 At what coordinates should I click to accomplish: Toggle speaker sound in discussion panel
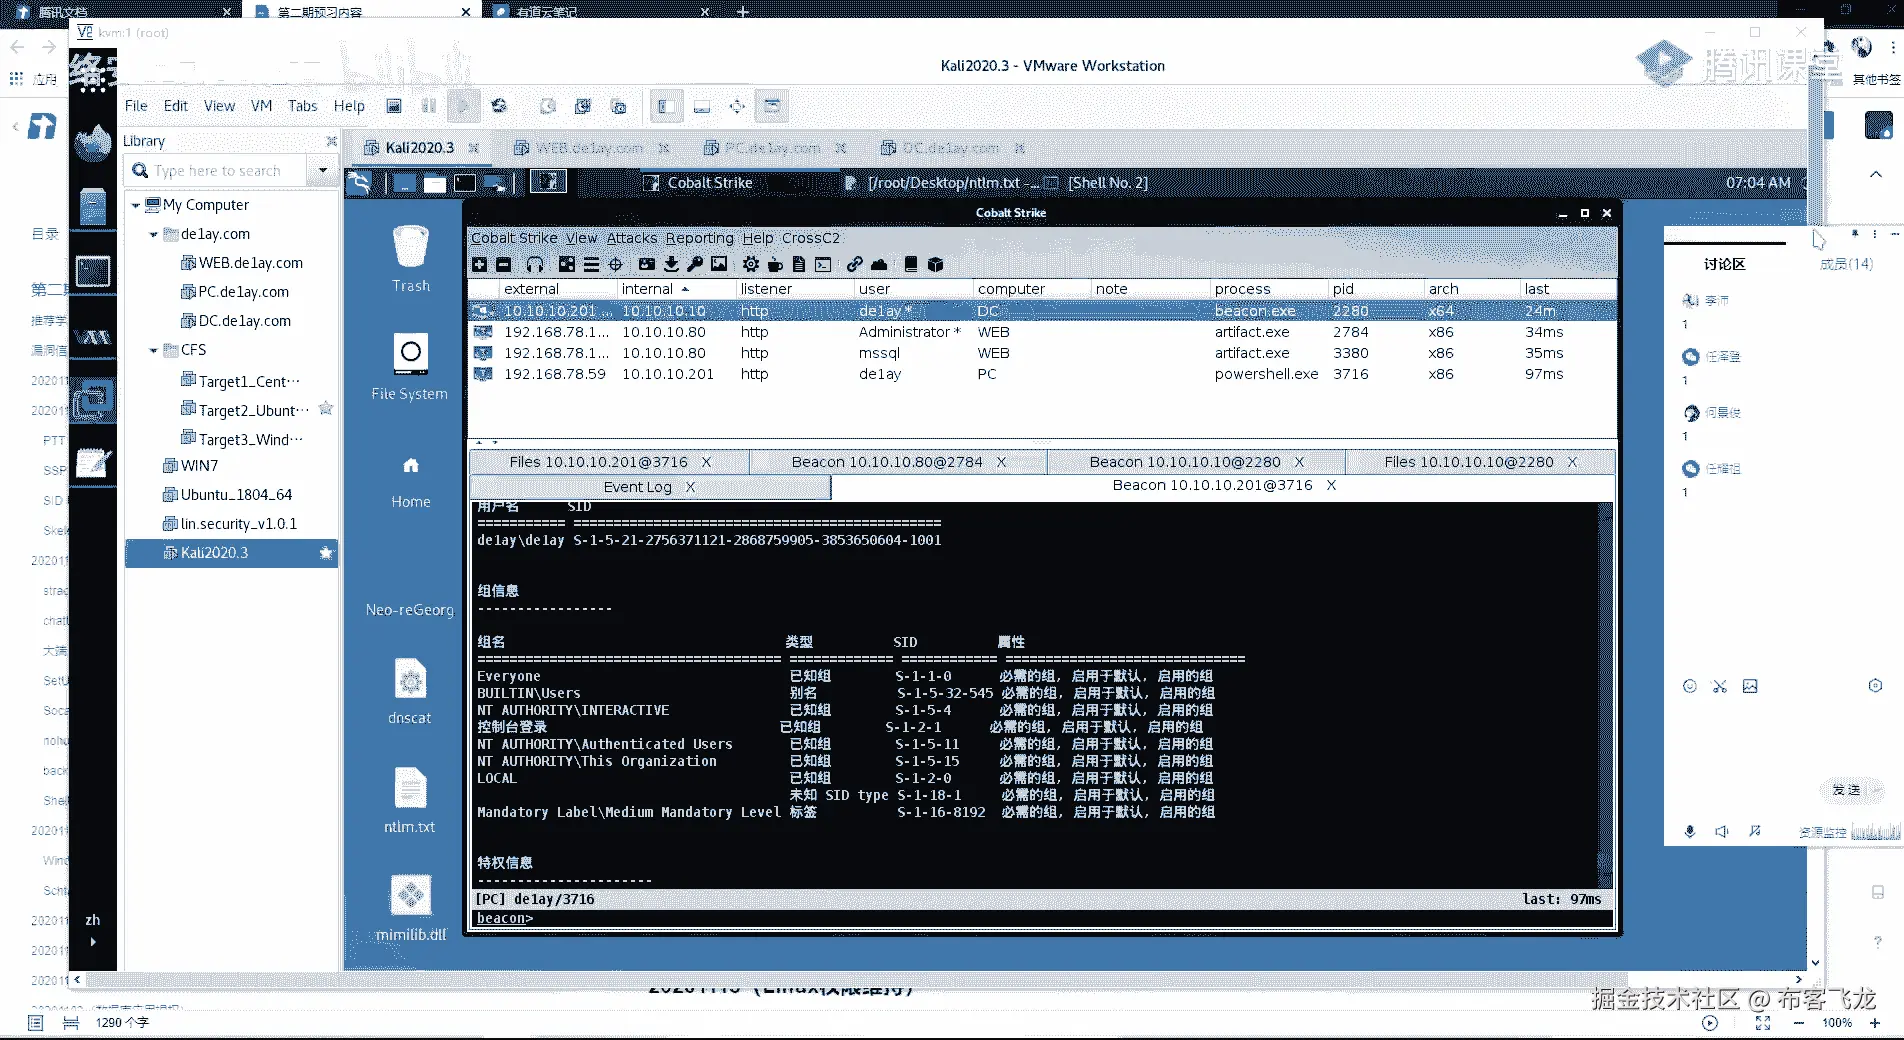(1722, 831)
